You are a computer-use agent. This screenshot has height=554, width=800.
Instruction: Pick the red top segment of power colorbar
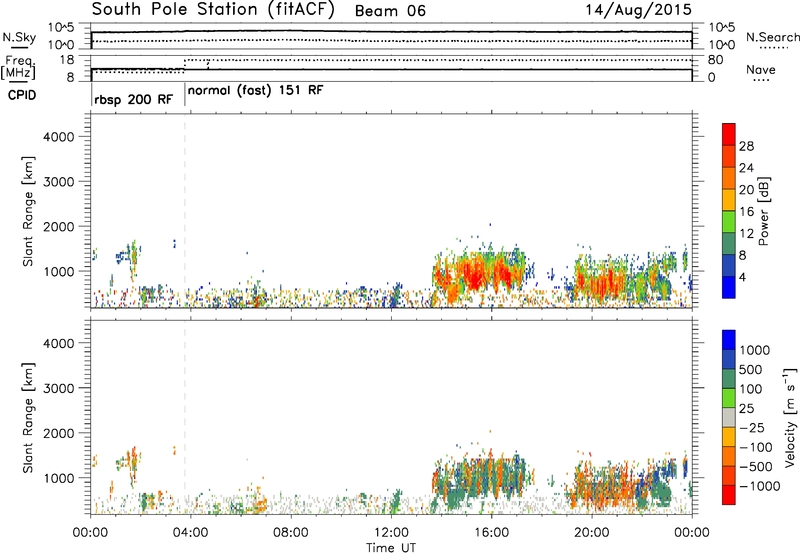click(x=729, y=134)
